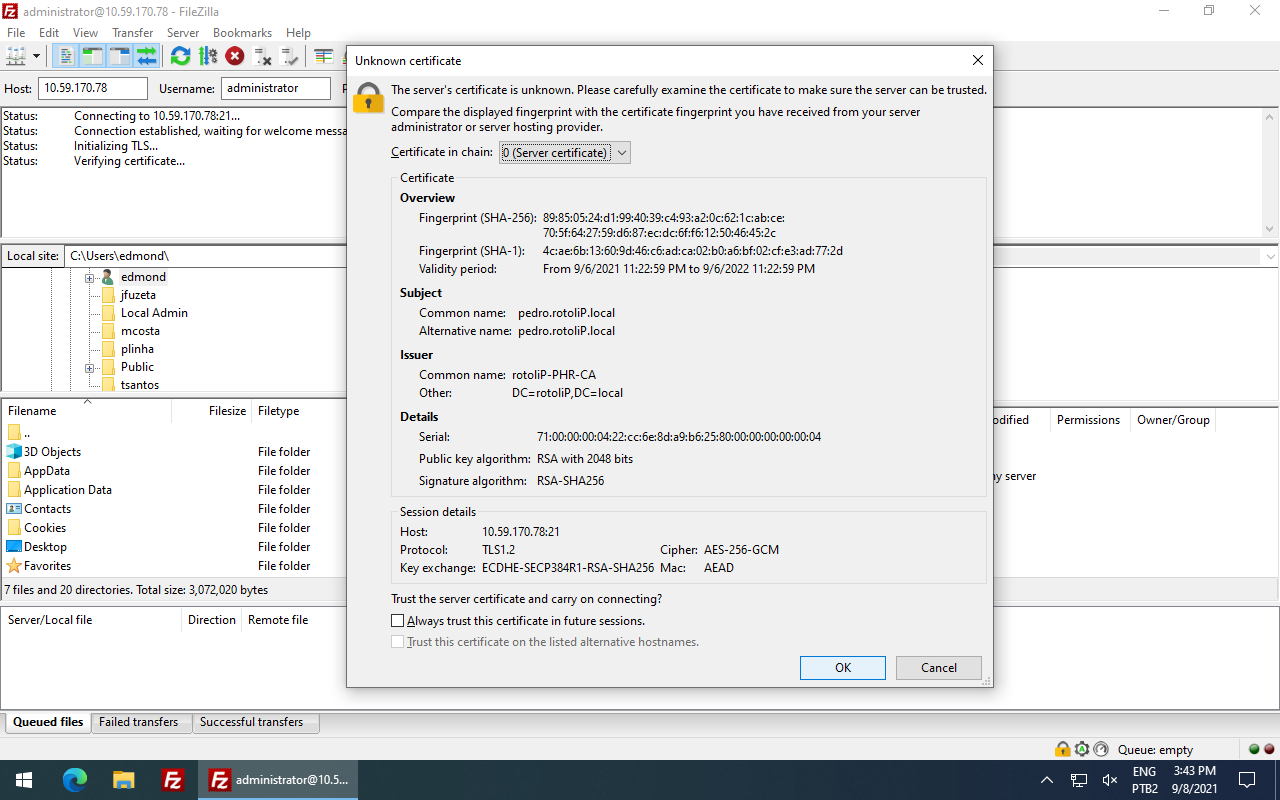Switch to the Failed transfers tab

[x=140, y=721]
